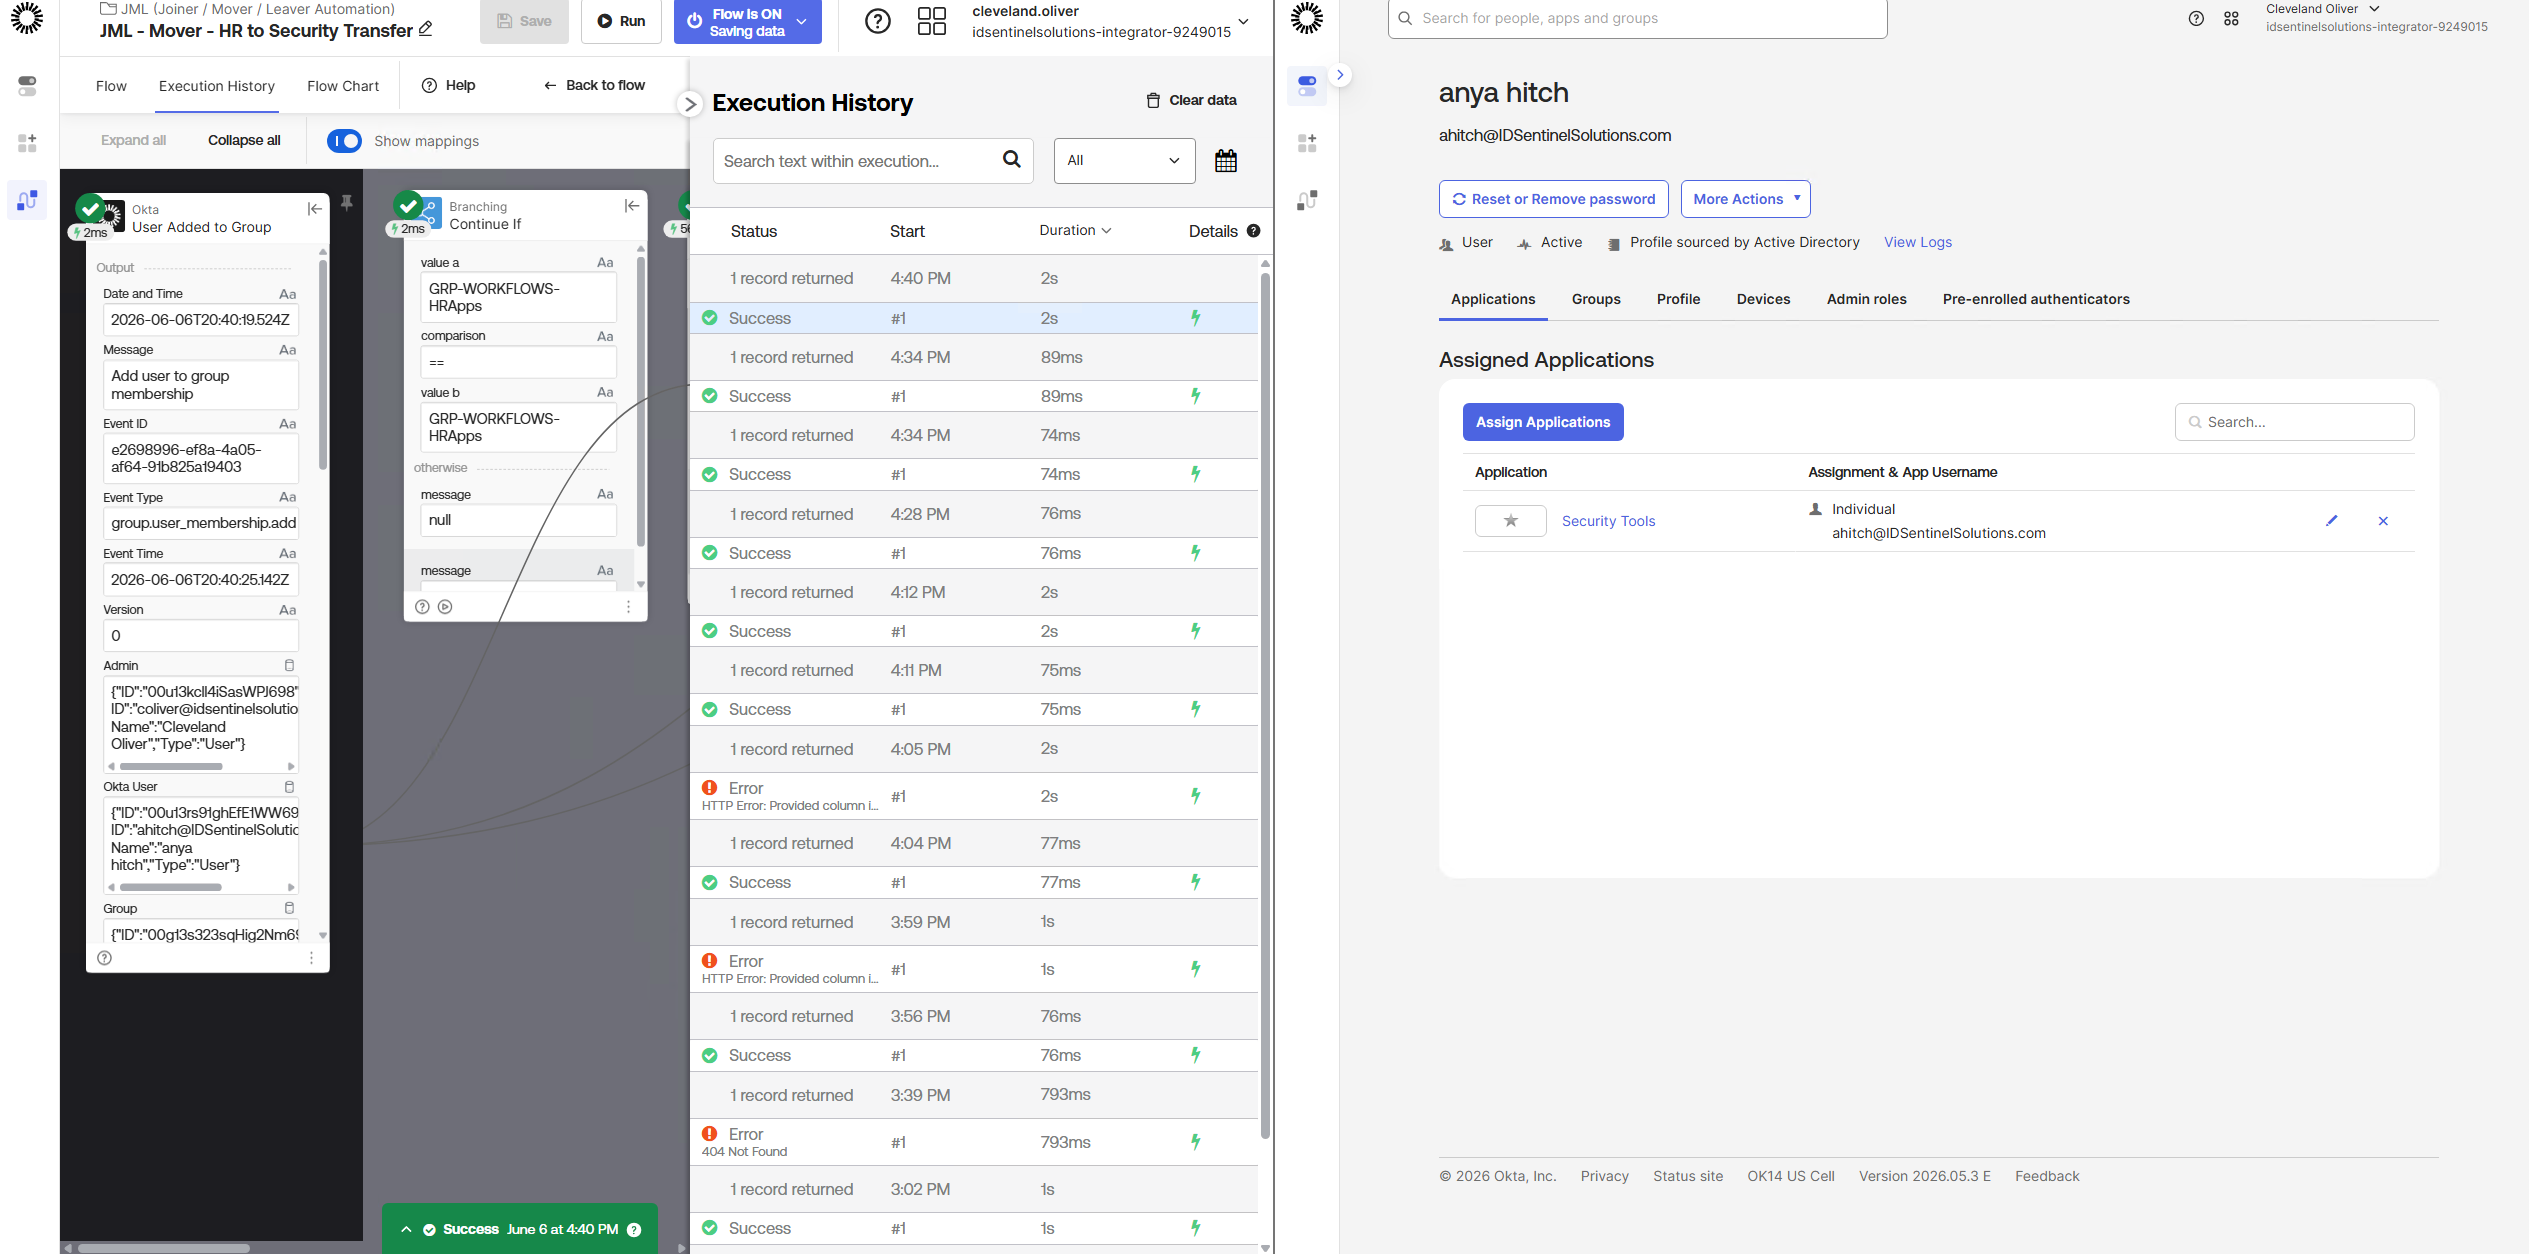Open the View Logs link

[x=1917, y=242]
